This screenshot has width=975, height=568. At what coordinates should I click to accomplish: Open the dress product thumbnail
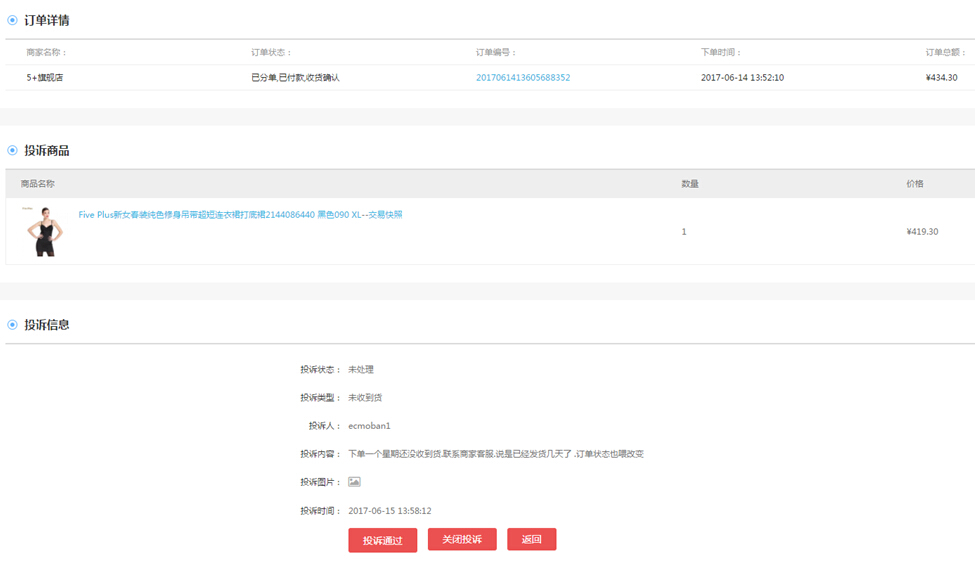[x=44, y=231]
